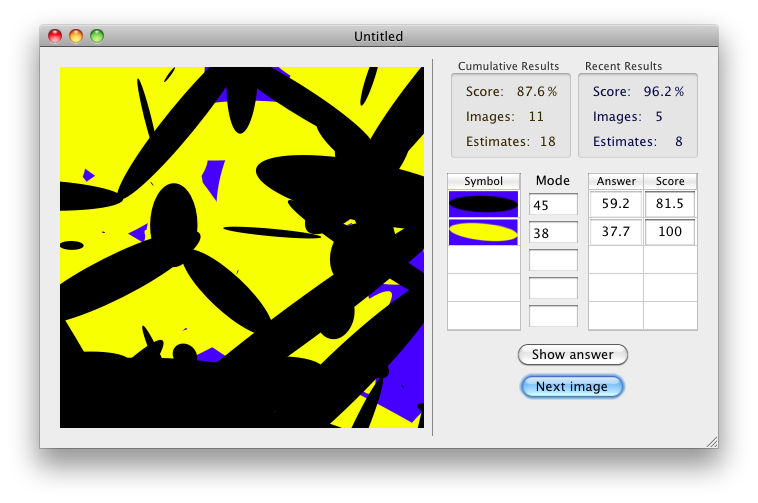Click the resize grip in window corner

pyautogui.click(x=711, y=441)
